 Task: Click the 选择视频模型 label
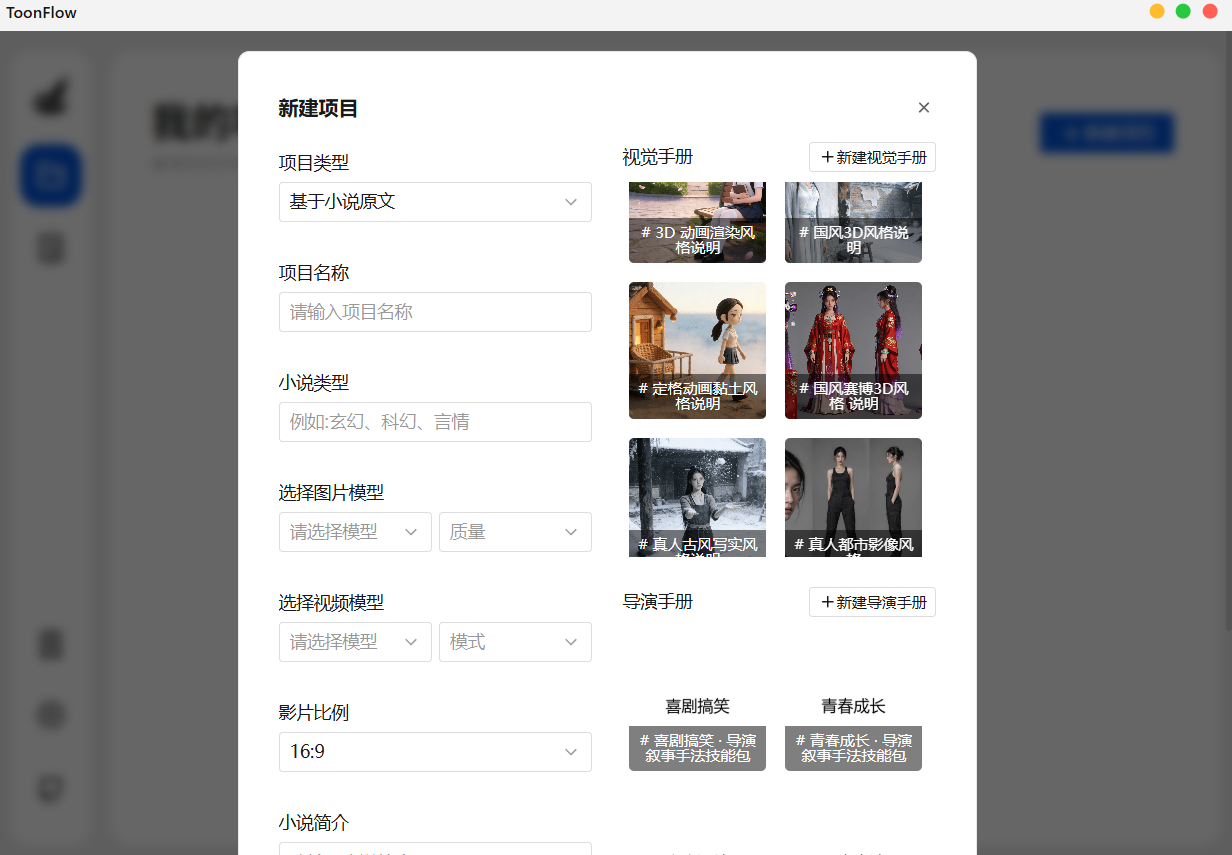[x=331, y=602]
